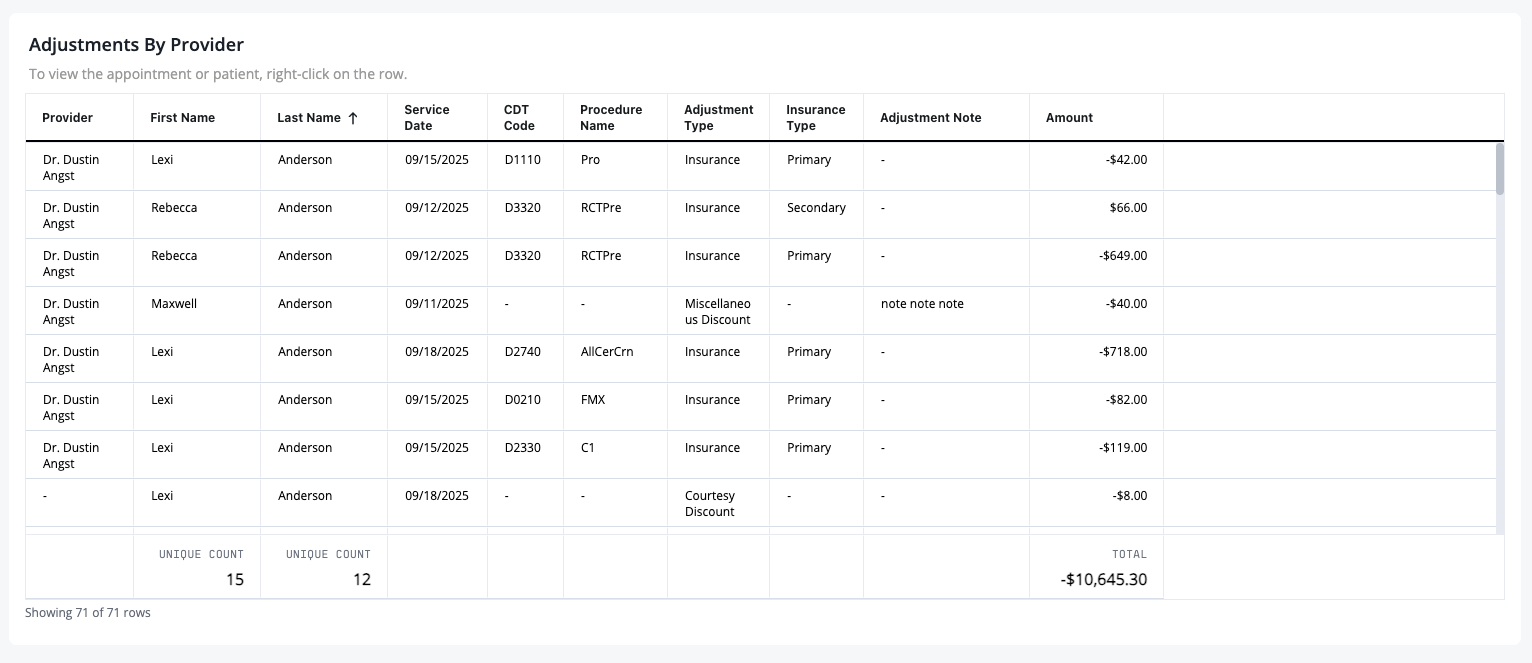1532x663 pixels.
Task: Sort table by Service Date header
Action: pos(437,118)
